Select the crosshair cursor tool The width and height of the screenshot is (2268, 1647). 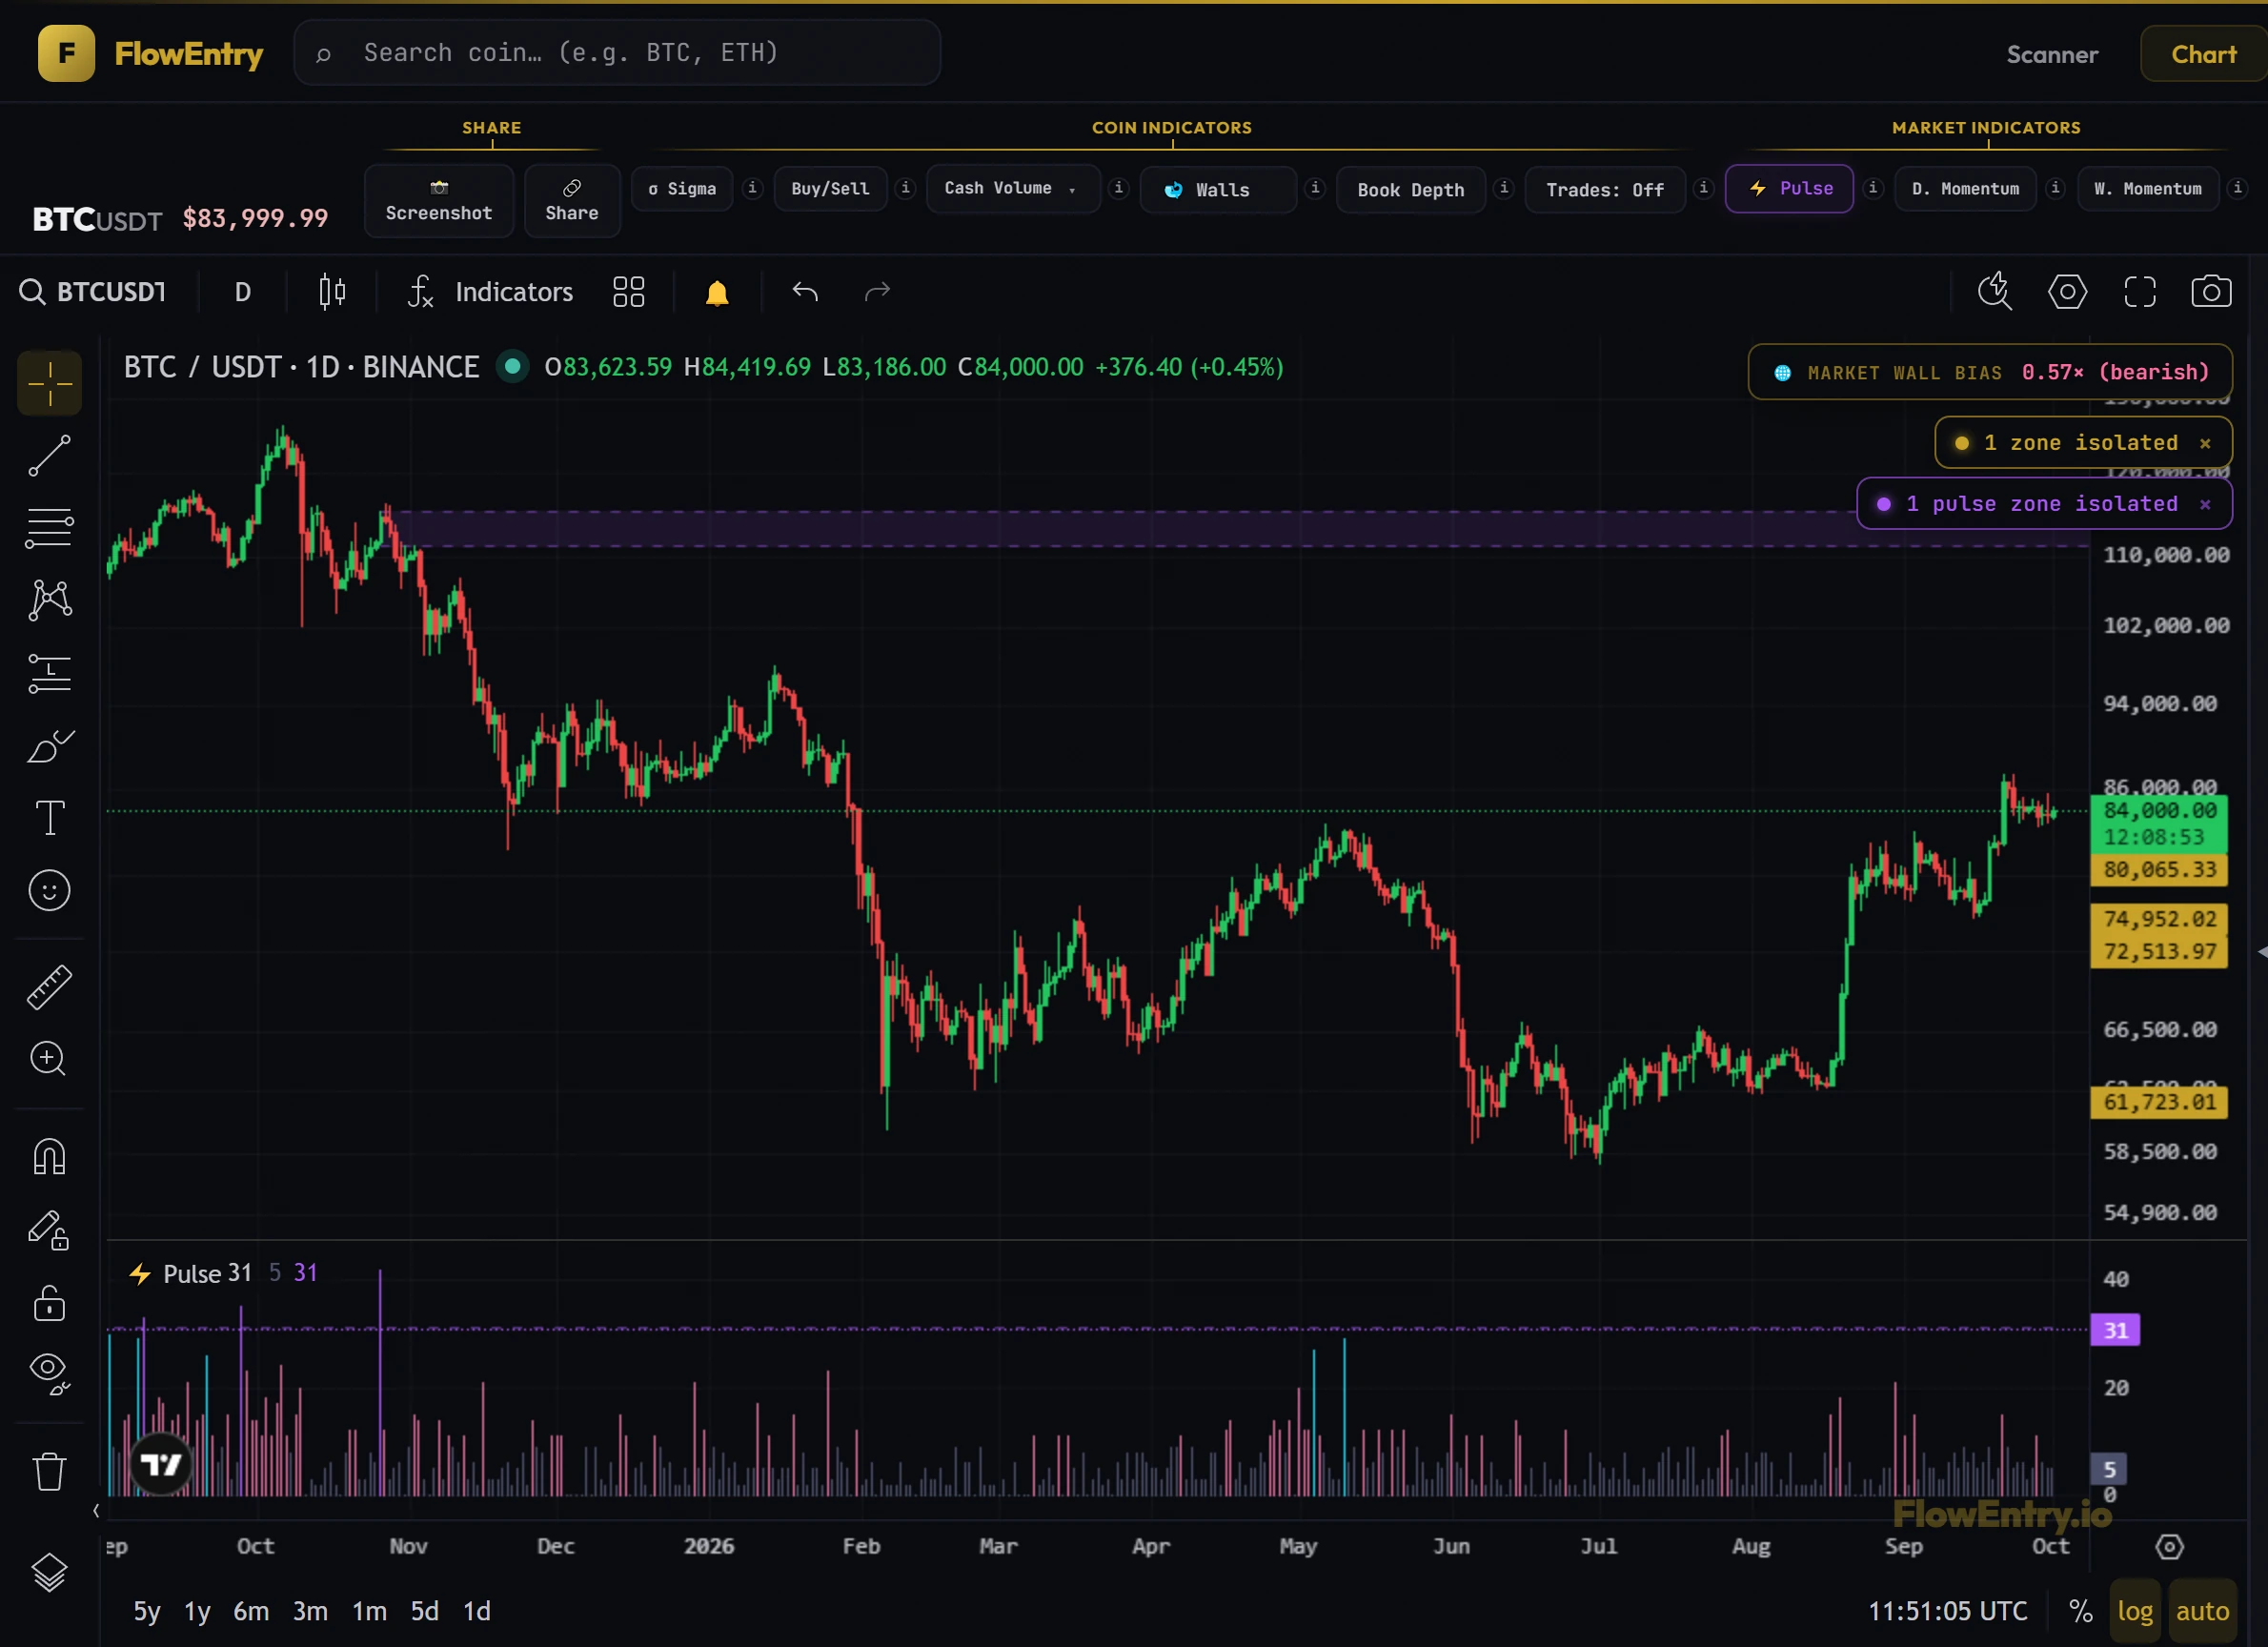[x=49, y=383]
